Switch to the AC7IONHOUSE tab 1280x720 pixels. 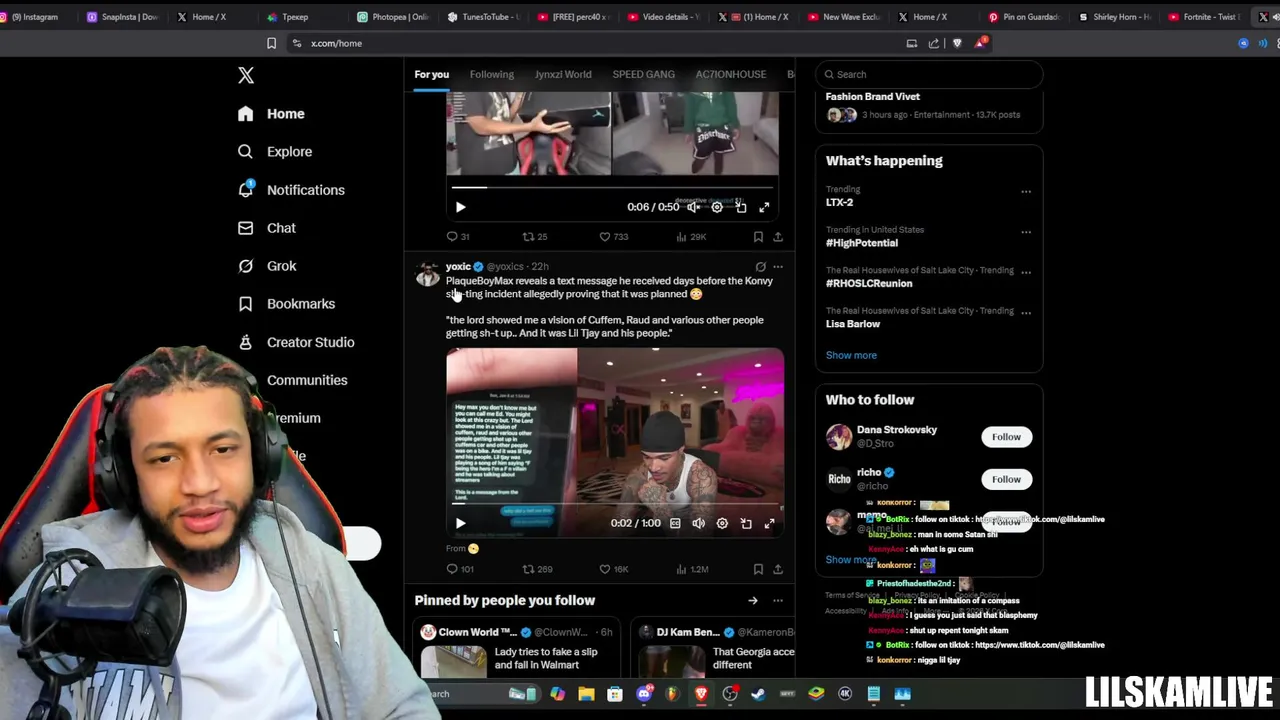click(x=731, y=74)
